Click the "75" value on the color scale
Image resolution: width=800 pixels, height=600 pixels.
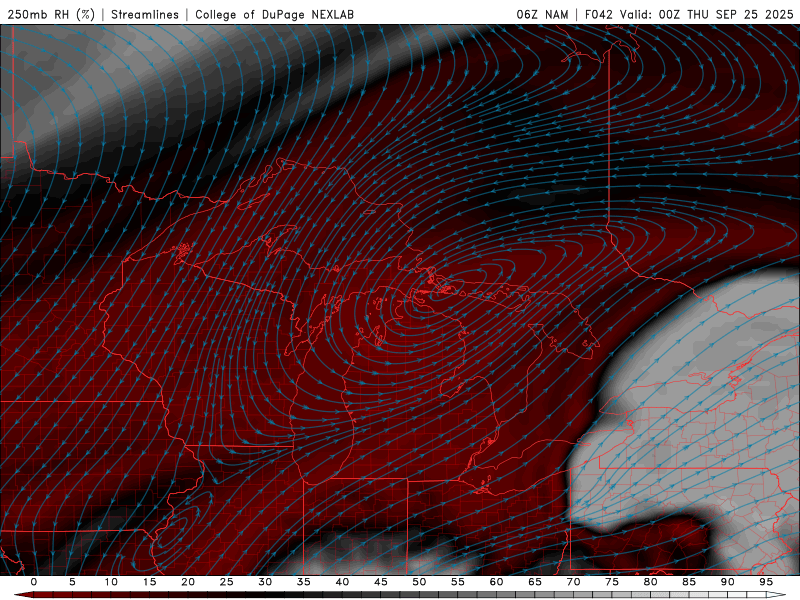pos(612,582)
